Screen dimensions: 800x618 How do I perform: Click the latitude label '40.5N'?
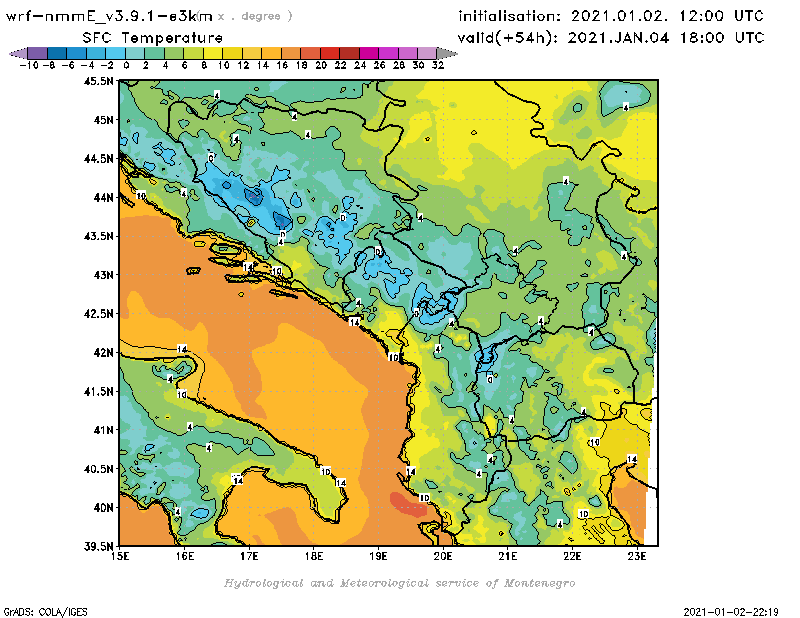pos(98,468)
